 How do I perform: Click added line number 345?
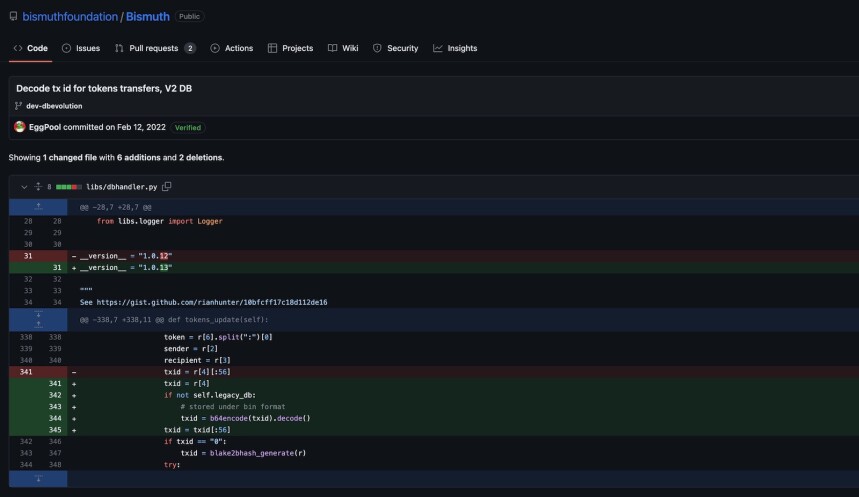point(55,430)
